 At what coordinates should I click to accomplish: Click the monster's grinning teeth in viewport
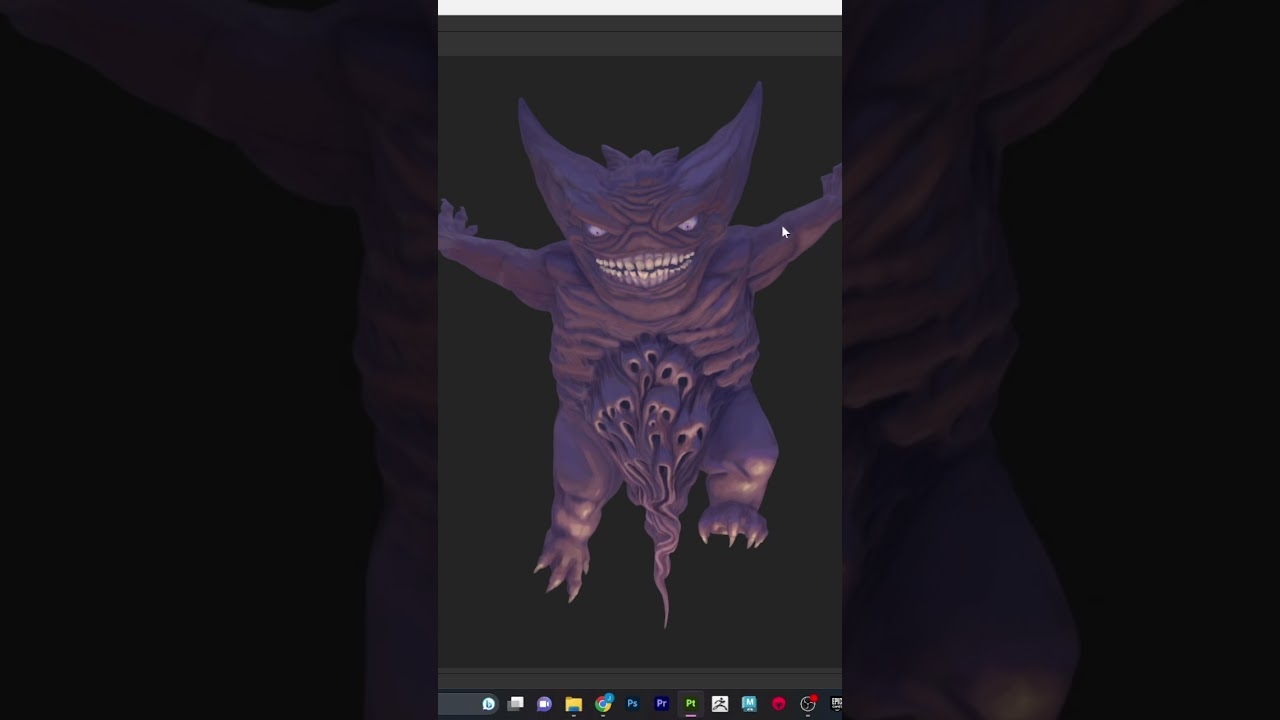[x=645, y=268]
